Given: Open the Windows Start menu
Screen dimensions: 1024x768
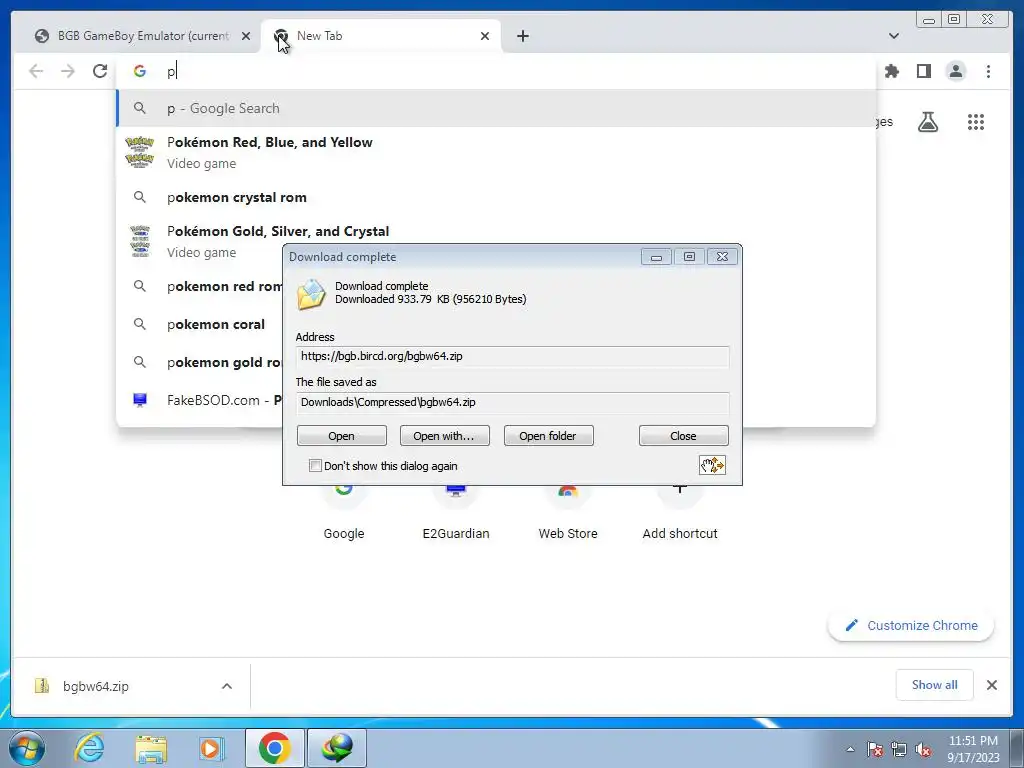Looking at the screenshot, I should [x=27, y=748].
